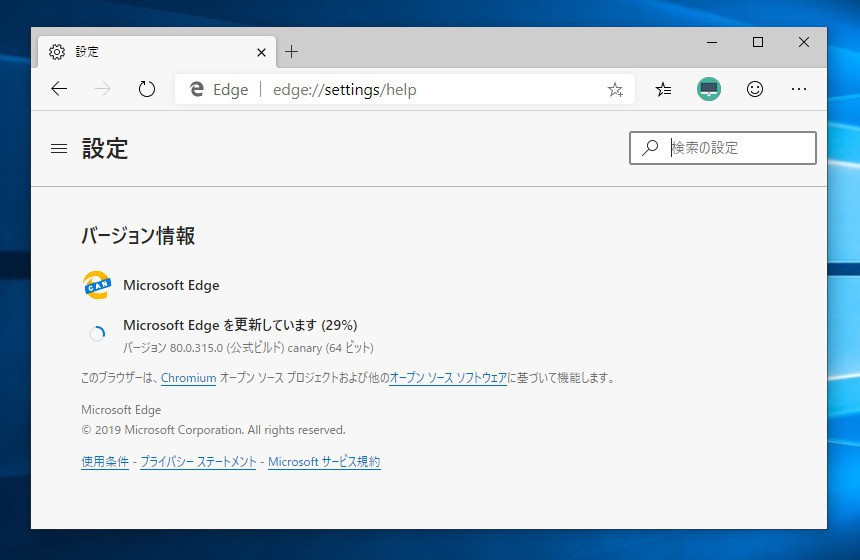Open the 使用条件 link
860x560 pixels.
click(x=105, y=462)
